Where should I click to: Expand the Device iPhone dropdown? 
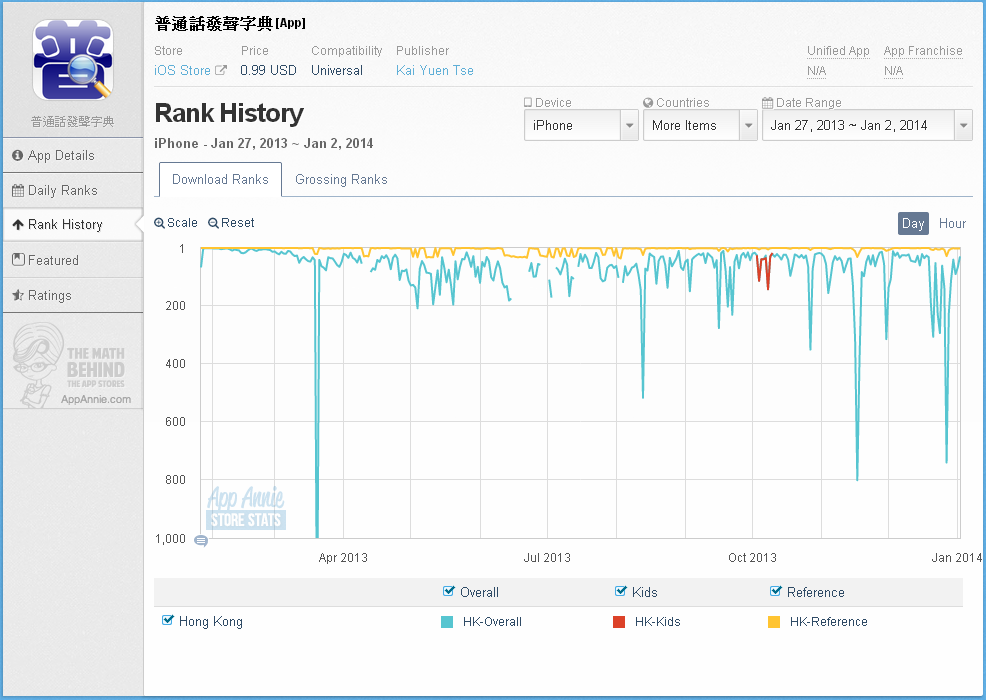(x=581, y=126)
